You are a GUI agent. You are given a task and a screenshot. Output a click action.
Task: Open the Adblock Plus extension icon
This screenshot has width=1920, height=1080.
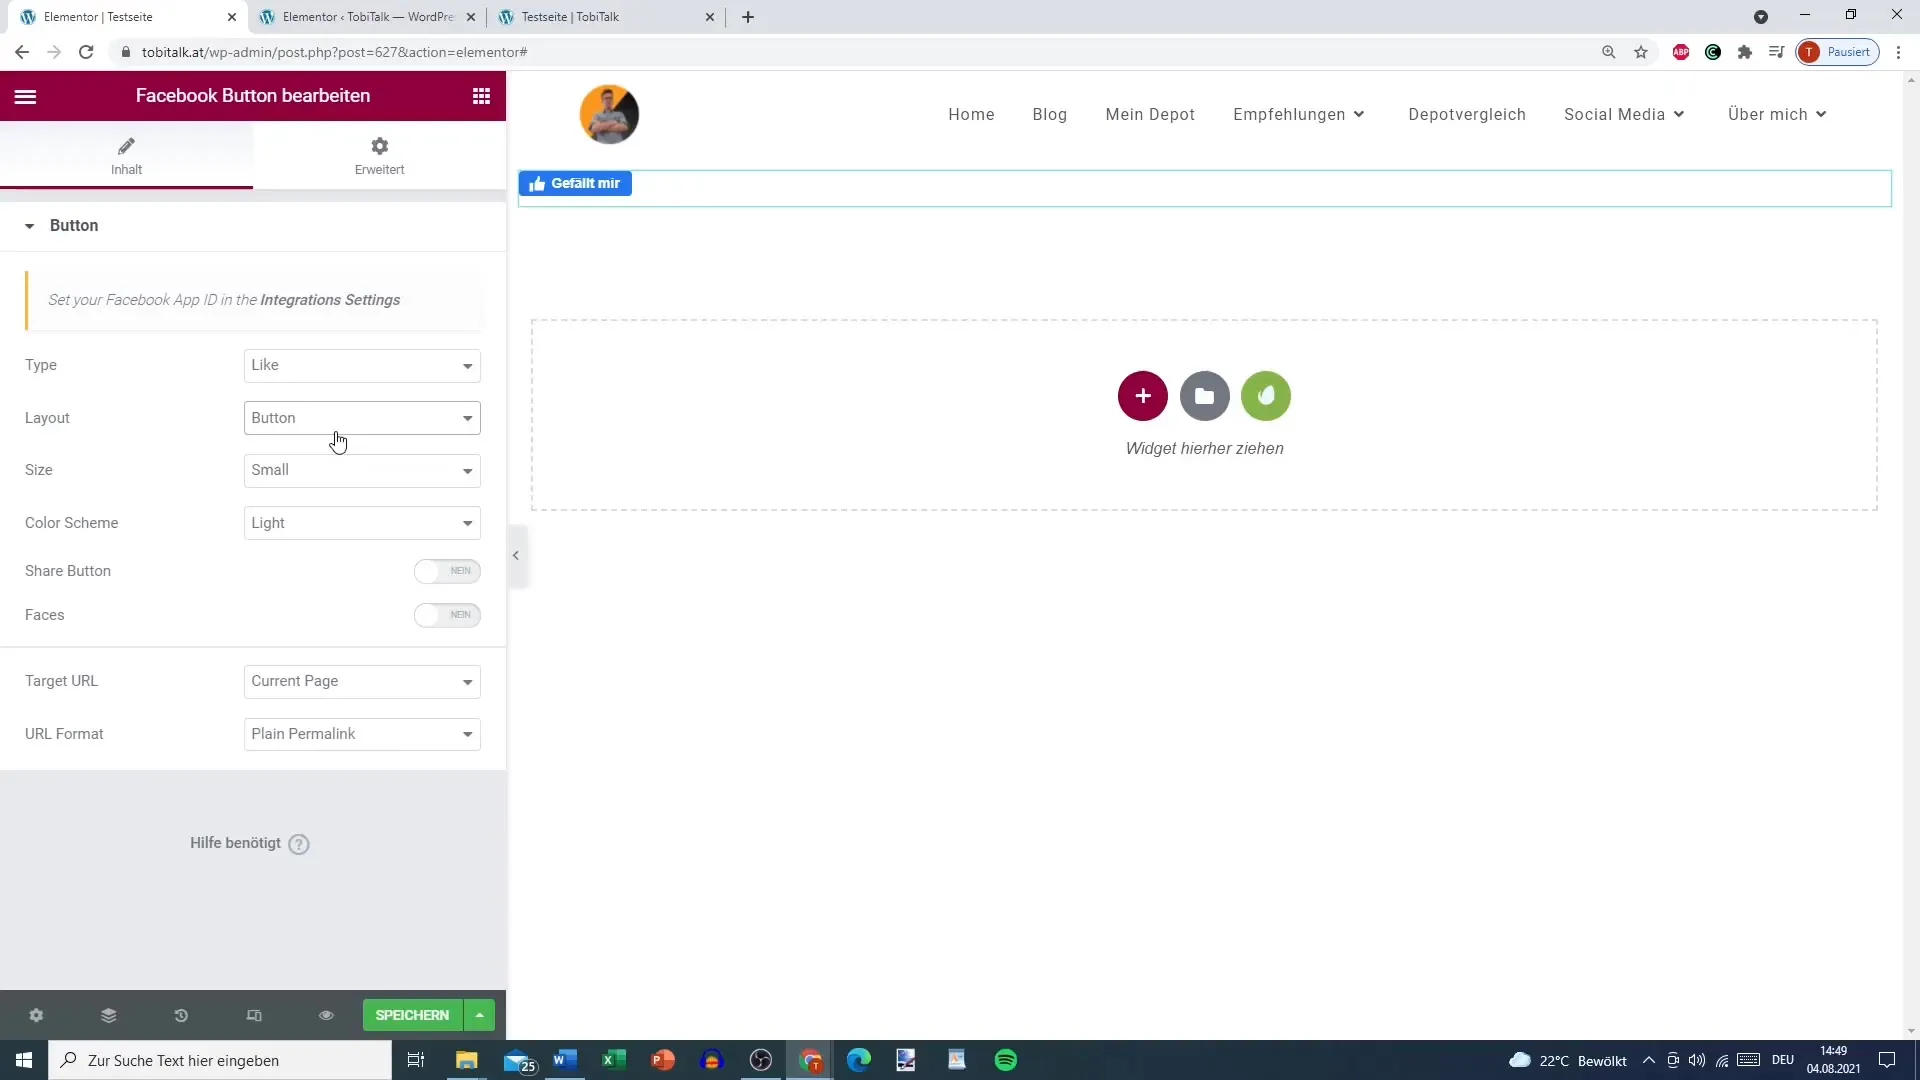1681,52
